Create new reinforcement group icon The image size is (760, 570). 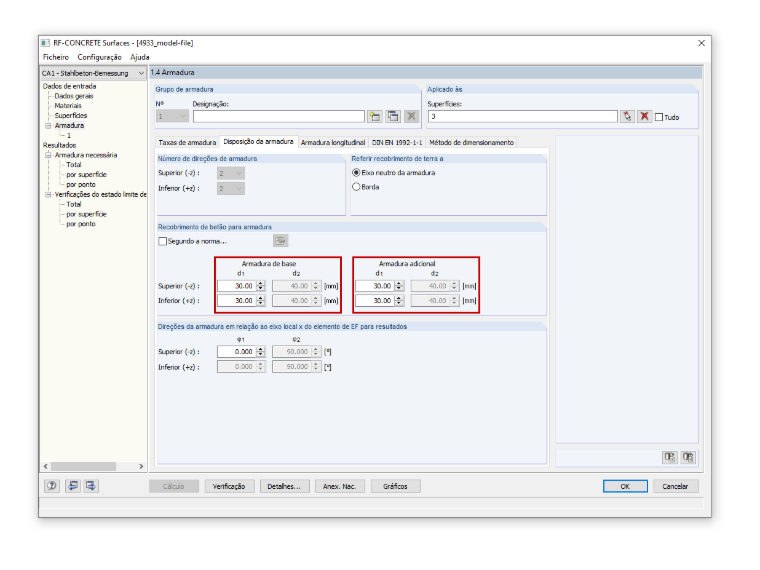(x=374, y=116)
